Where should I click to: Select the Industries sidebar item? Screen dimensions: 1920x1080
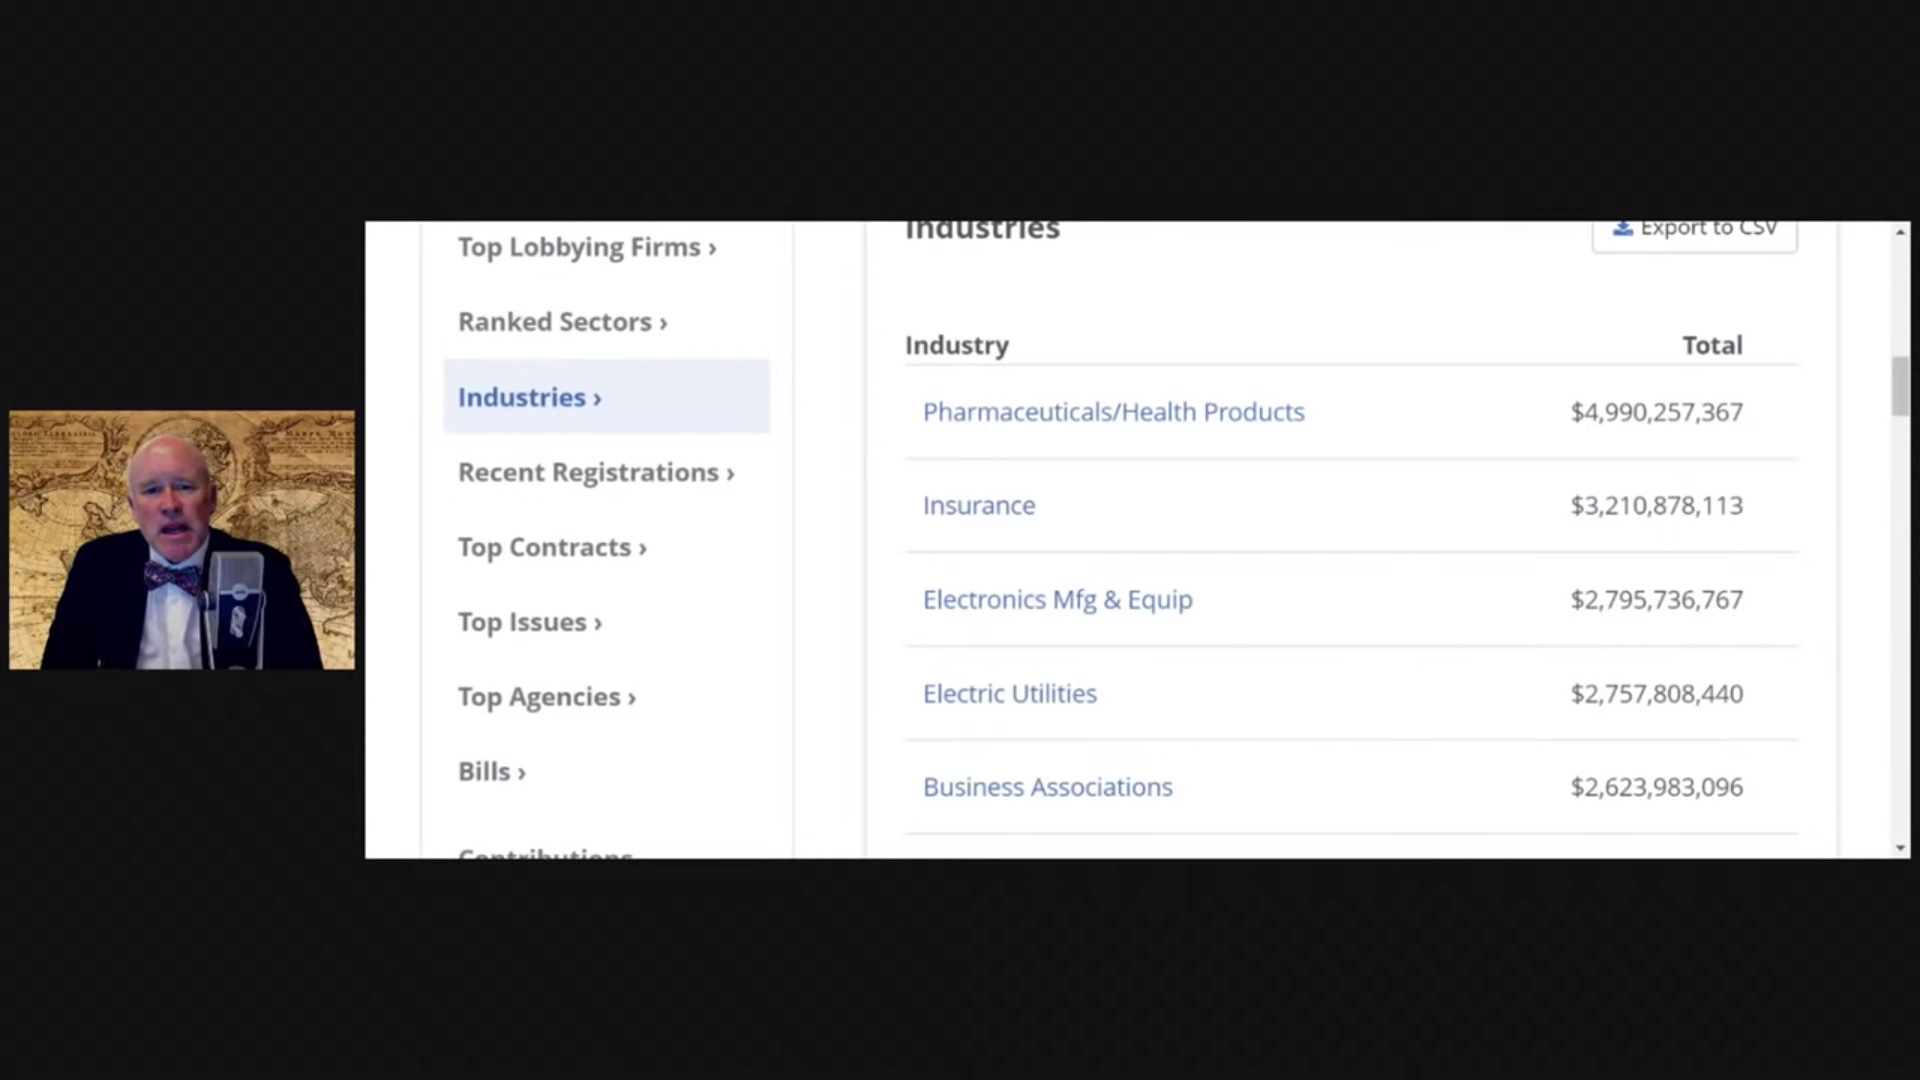[606, 397]
